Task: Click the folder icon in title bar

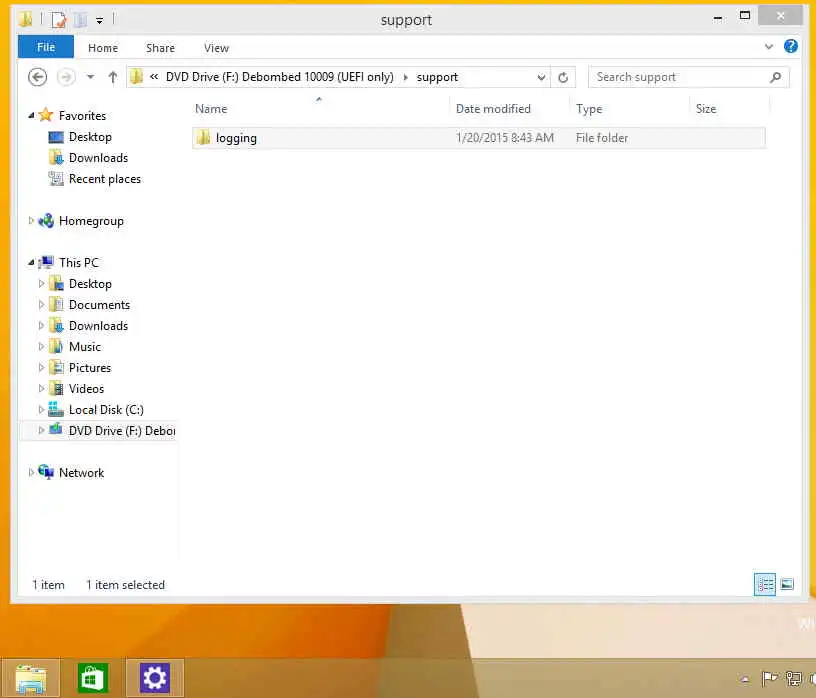Action: click(25, 19)
